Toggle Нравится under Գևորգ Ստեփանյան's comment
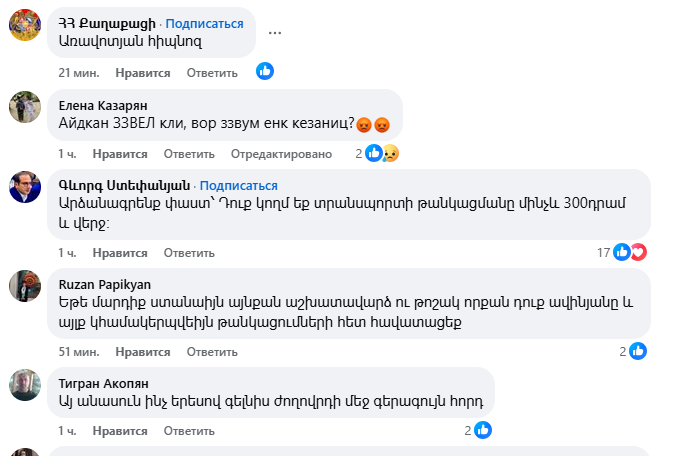The height and width of the screenshot is (456, 674). (x=120, y=253)
